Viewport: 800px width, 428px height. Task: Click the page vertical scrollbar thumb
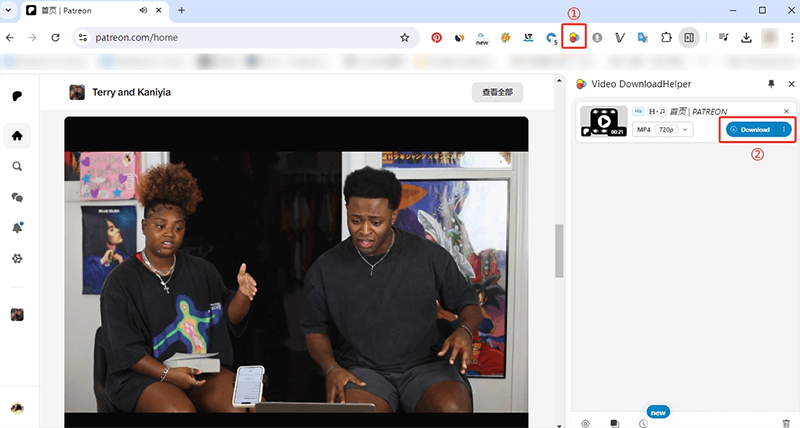559,250
